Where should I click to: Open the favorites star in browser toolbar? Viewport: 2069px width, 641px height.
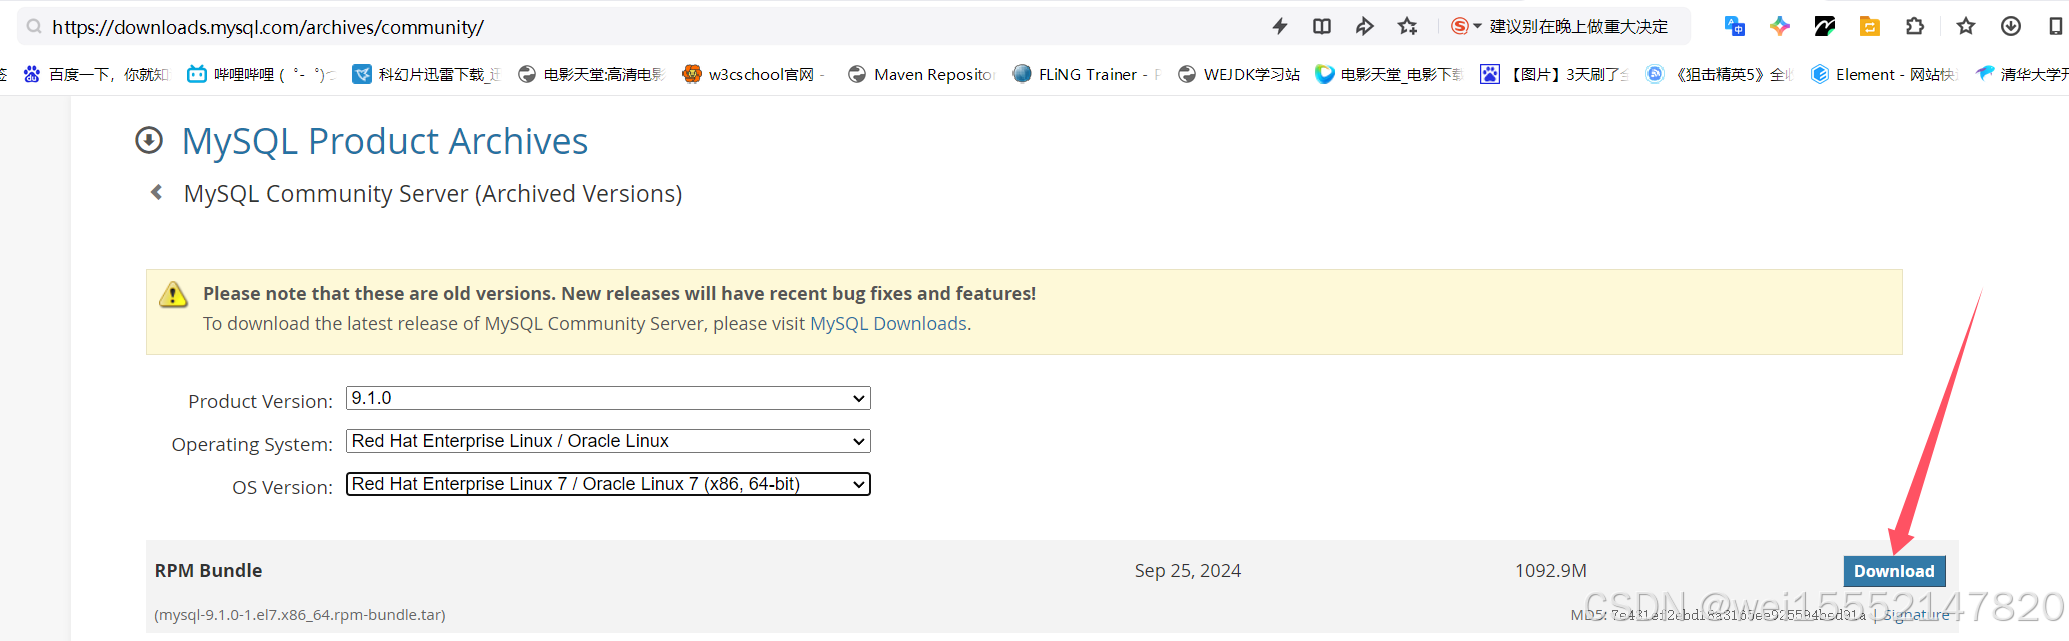(1966, 27)
